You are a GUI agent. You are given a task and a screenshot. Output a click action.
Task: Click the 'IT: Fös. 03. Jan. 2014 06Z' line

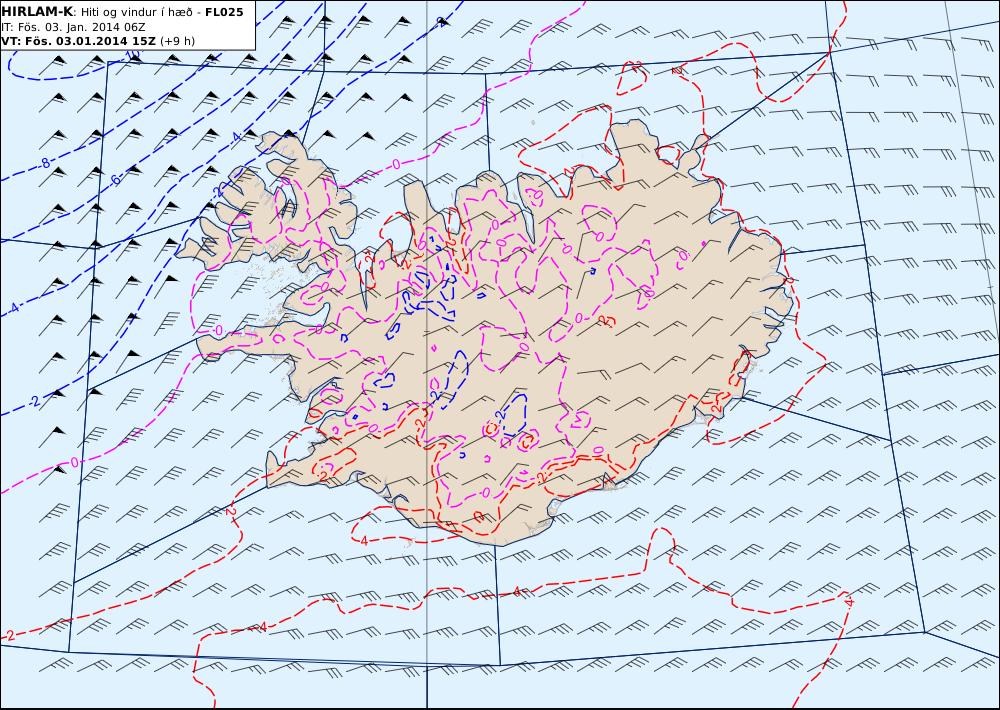pos(73,27)
